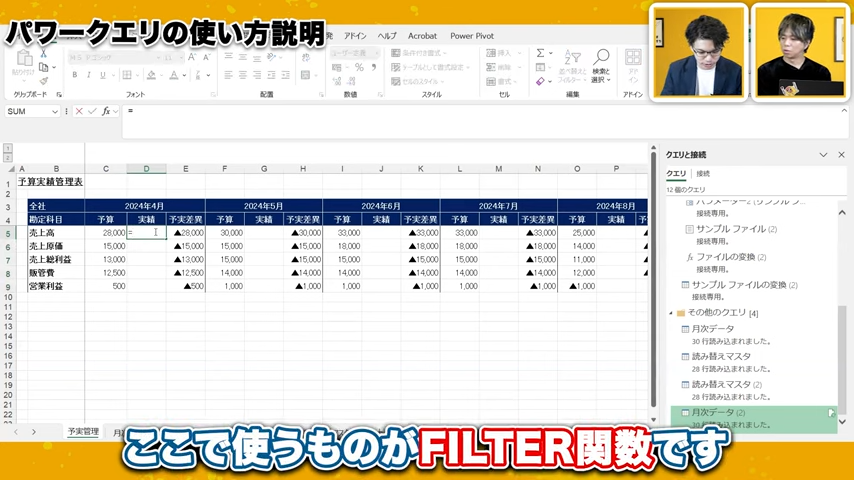The width and height of the screenshot is (854, 480).
Task: Open the Power Pivot ribbon tab
Action: 472,36
